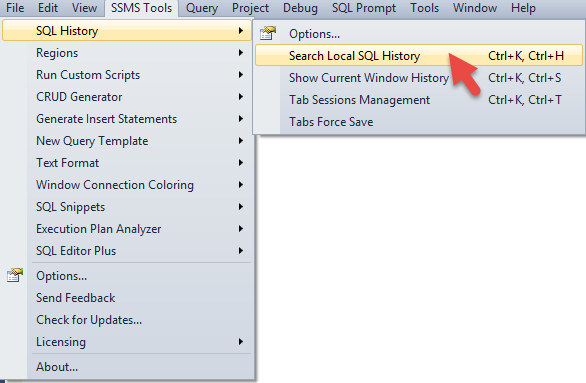Open the File menu
Viewport: 586px width, 383px height.
pos(15,8)
